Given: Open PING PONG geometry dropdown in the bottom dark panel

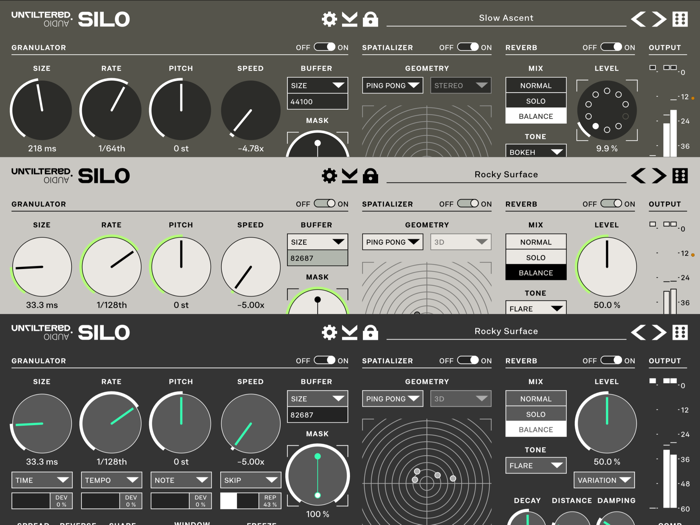Looking at the screenshot, I should [x=392, y=399].
